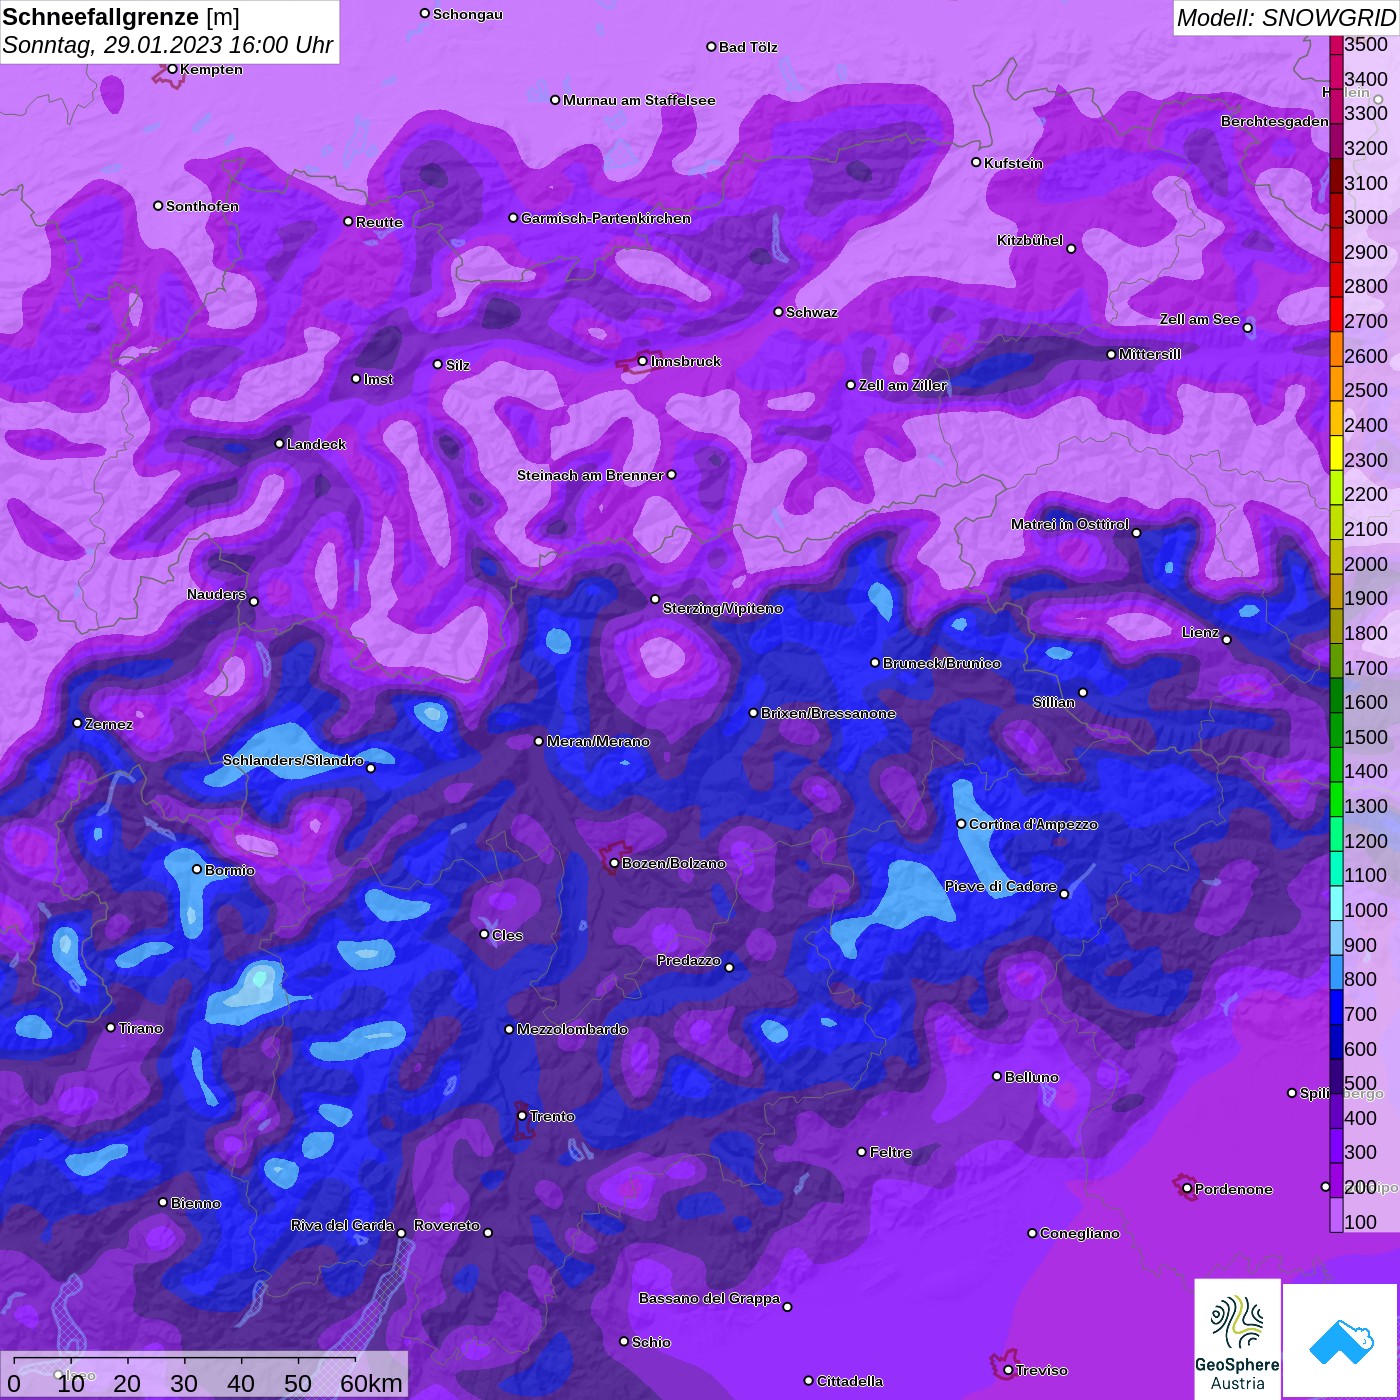Select the orange 2500 m legend swatch

point(1336,384)
